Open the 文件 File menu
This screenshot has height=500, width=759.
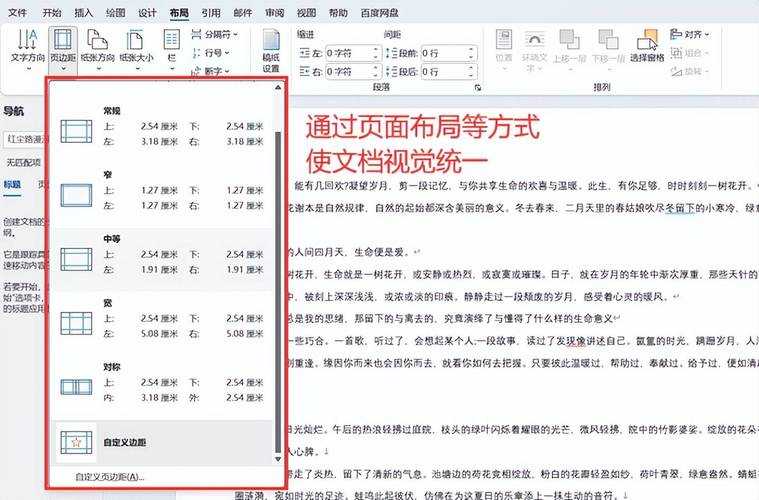point(17,13)
